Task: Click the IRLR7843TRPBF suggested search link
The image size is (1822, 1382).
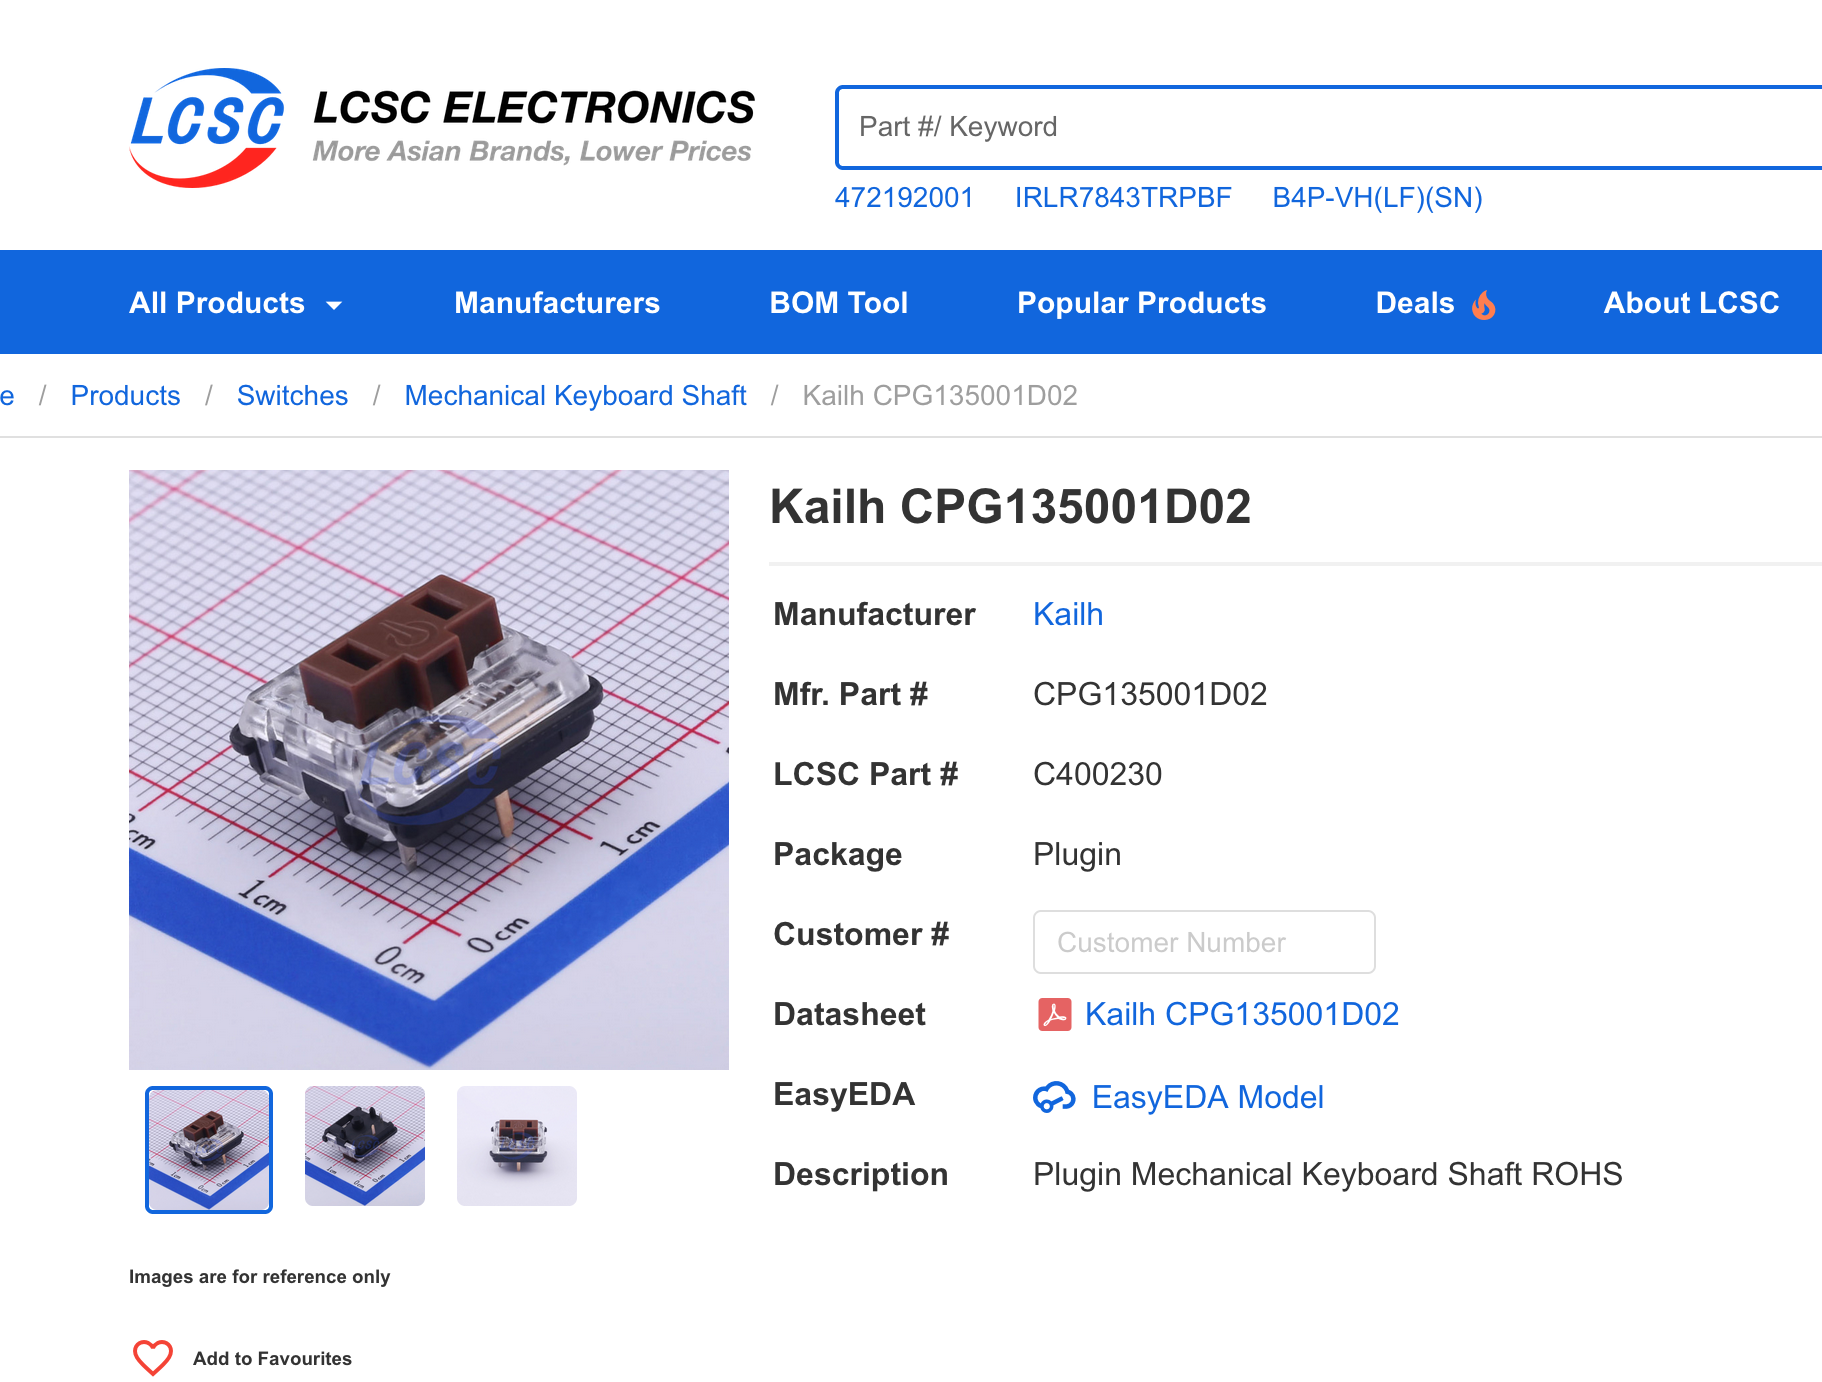Action: tap(1123, 198)
